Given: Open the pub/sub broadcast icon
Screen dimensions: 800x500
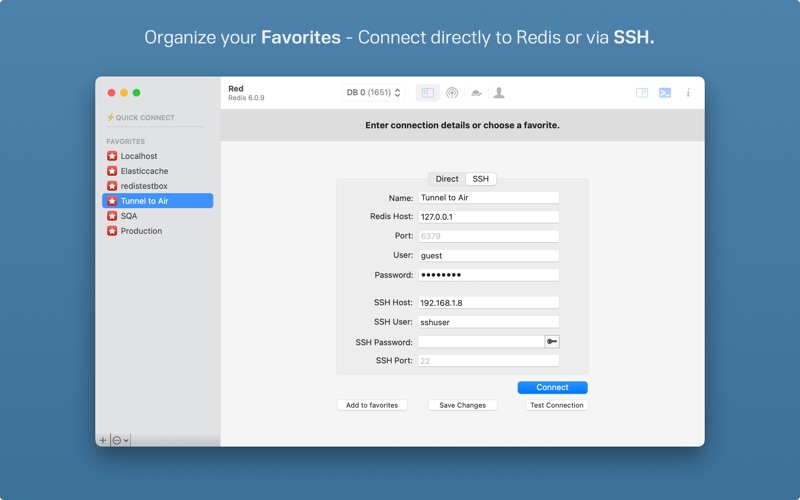Looking at the screenshot, I should click(452, 93).
